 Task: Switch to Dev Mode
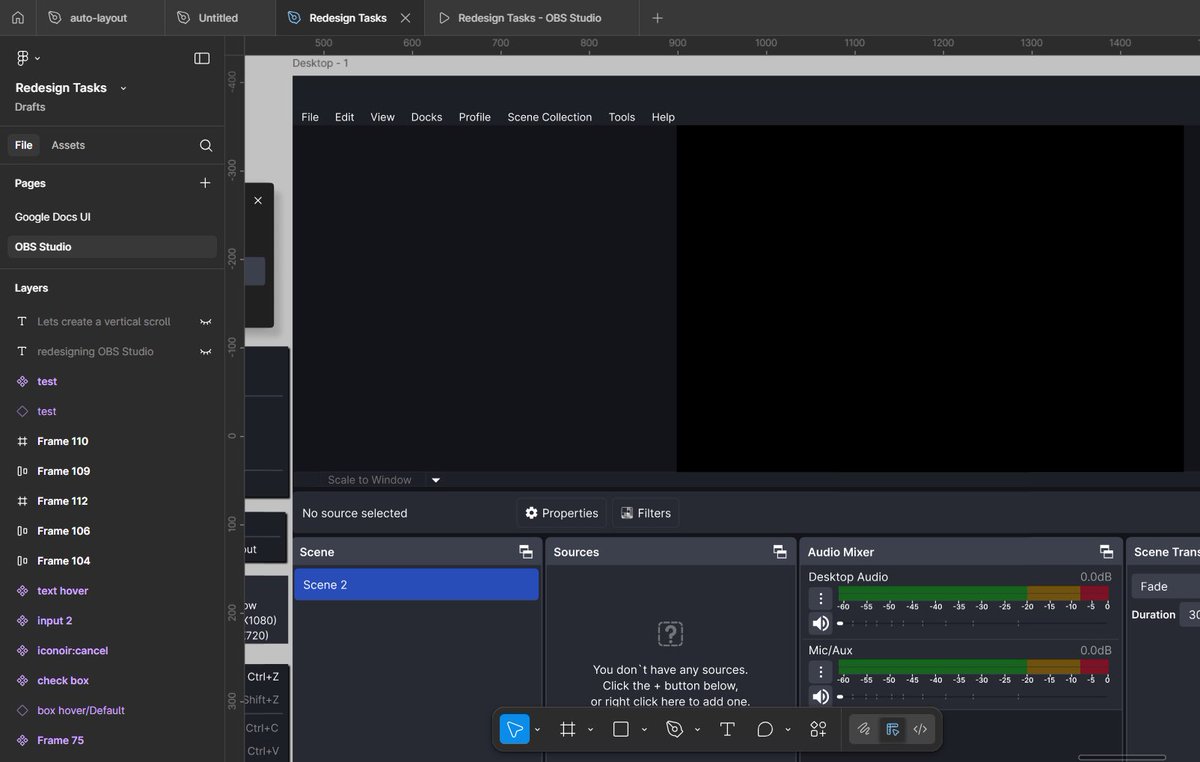[x=921, y=729]
